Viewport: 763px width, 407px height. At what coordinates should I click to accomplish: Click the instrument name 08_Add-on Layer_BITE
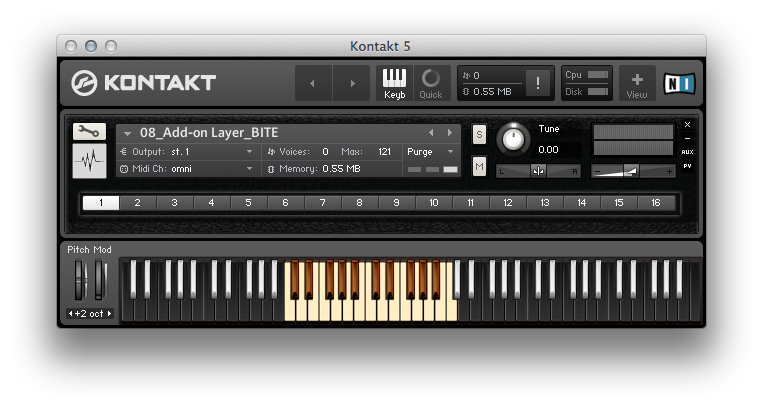pos(209,133)
